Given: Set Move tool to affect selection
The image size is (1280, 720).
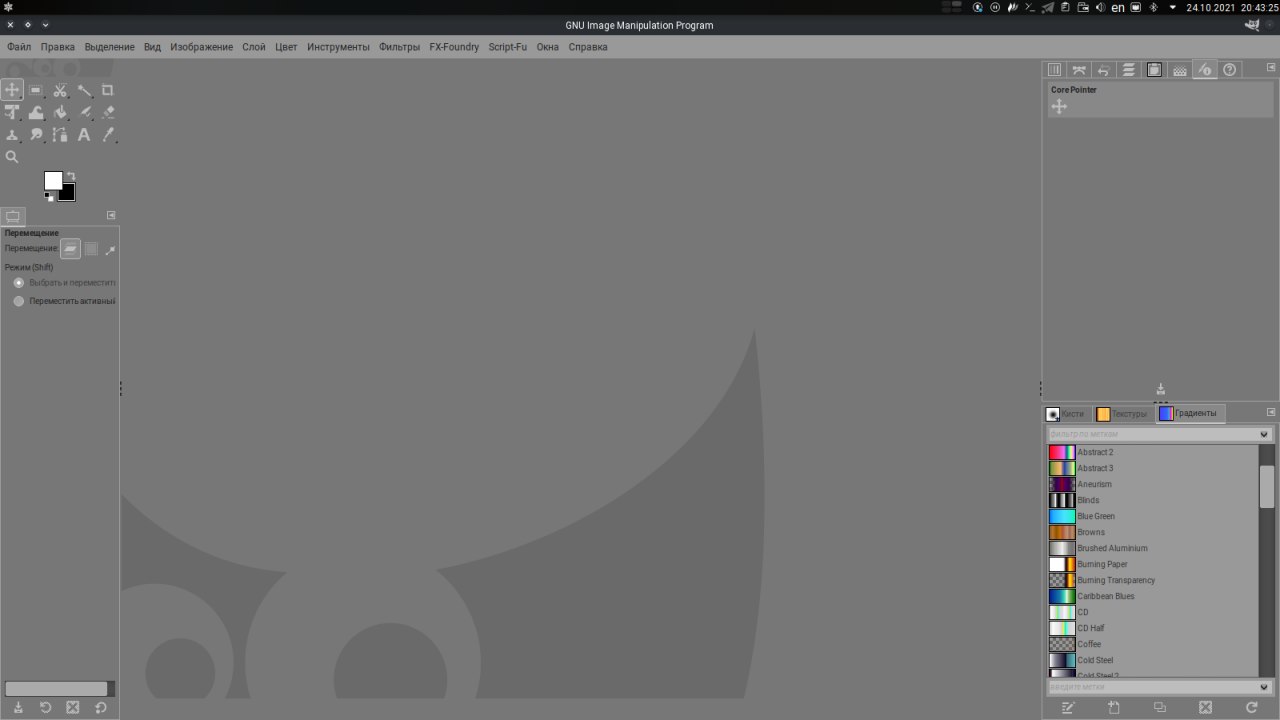Looking at the screenshot, I should pyautogui.click(x=91, y=249).
